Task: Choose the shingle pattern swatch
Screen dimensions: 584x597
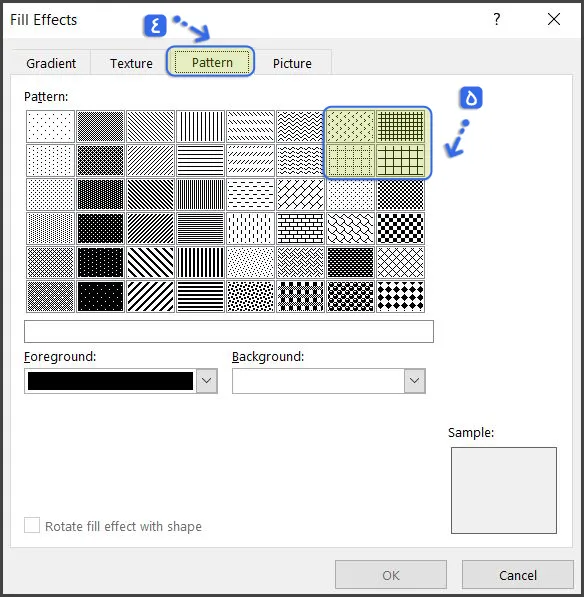Action: [x=350, y=228]
